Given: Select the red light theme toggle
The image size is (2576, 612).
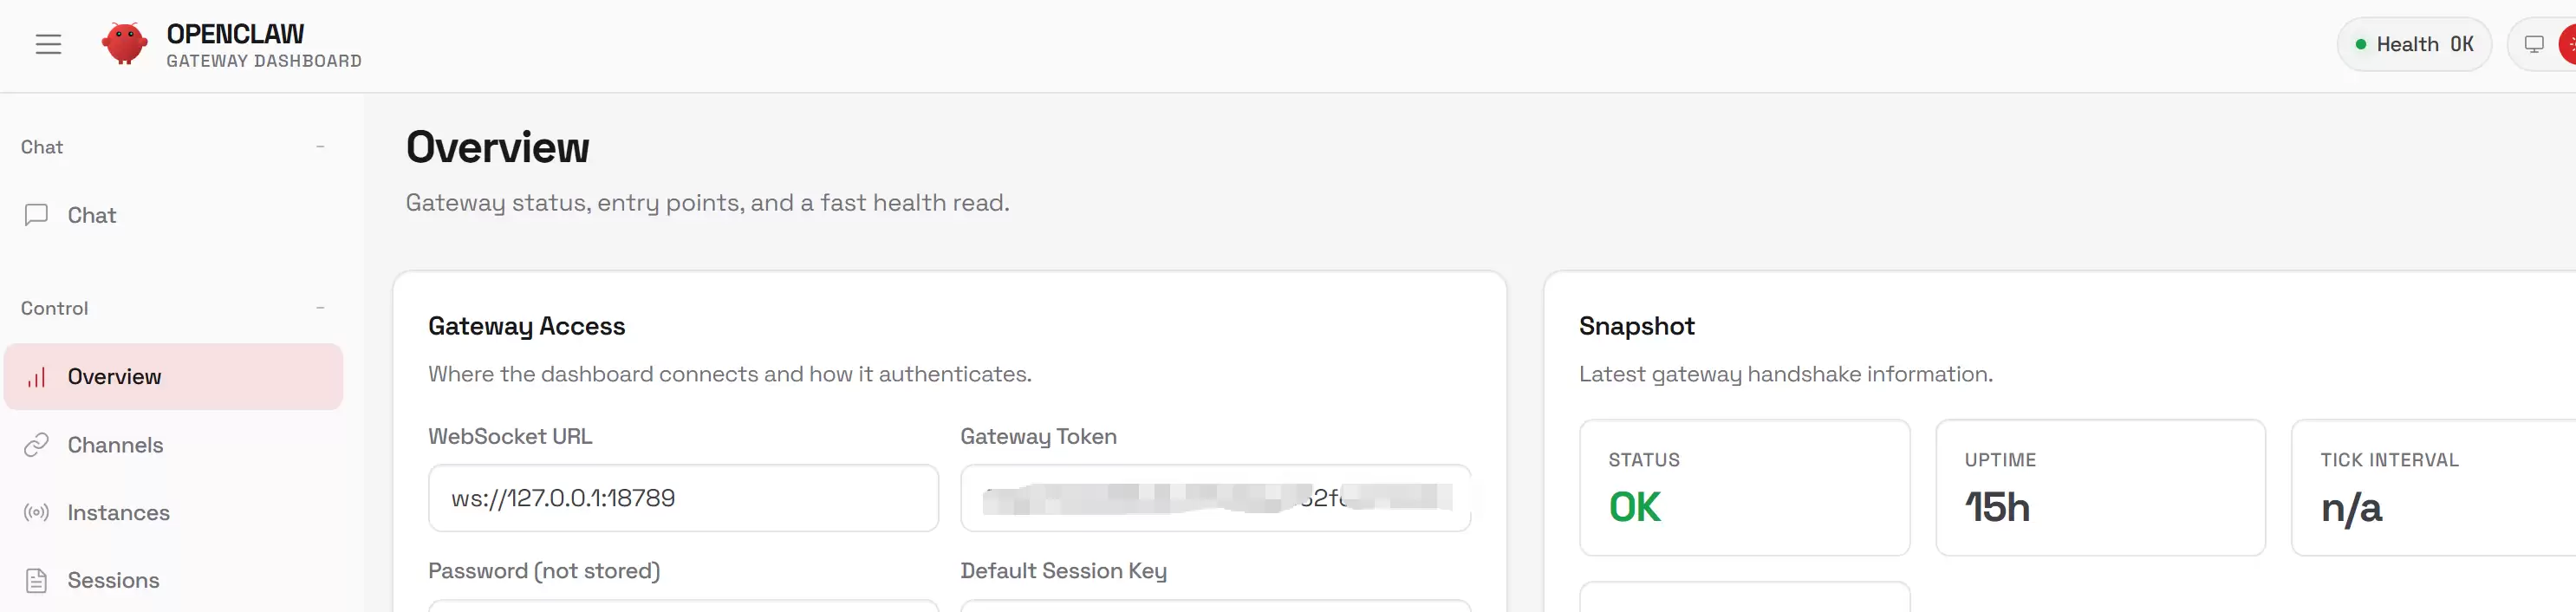Looking at the screenshot, I should tap(2567, 45).
